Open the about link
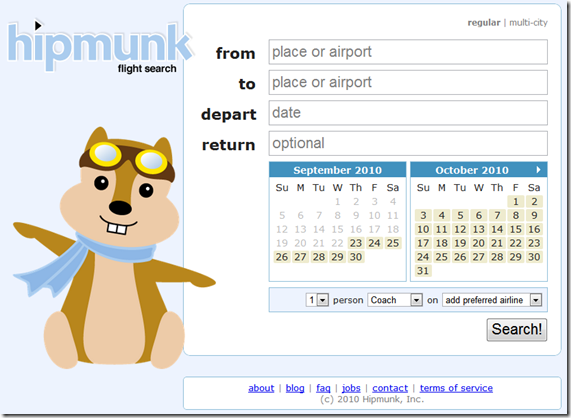The width and height of the screenshot is (571, 418). (x=261, y=388)
